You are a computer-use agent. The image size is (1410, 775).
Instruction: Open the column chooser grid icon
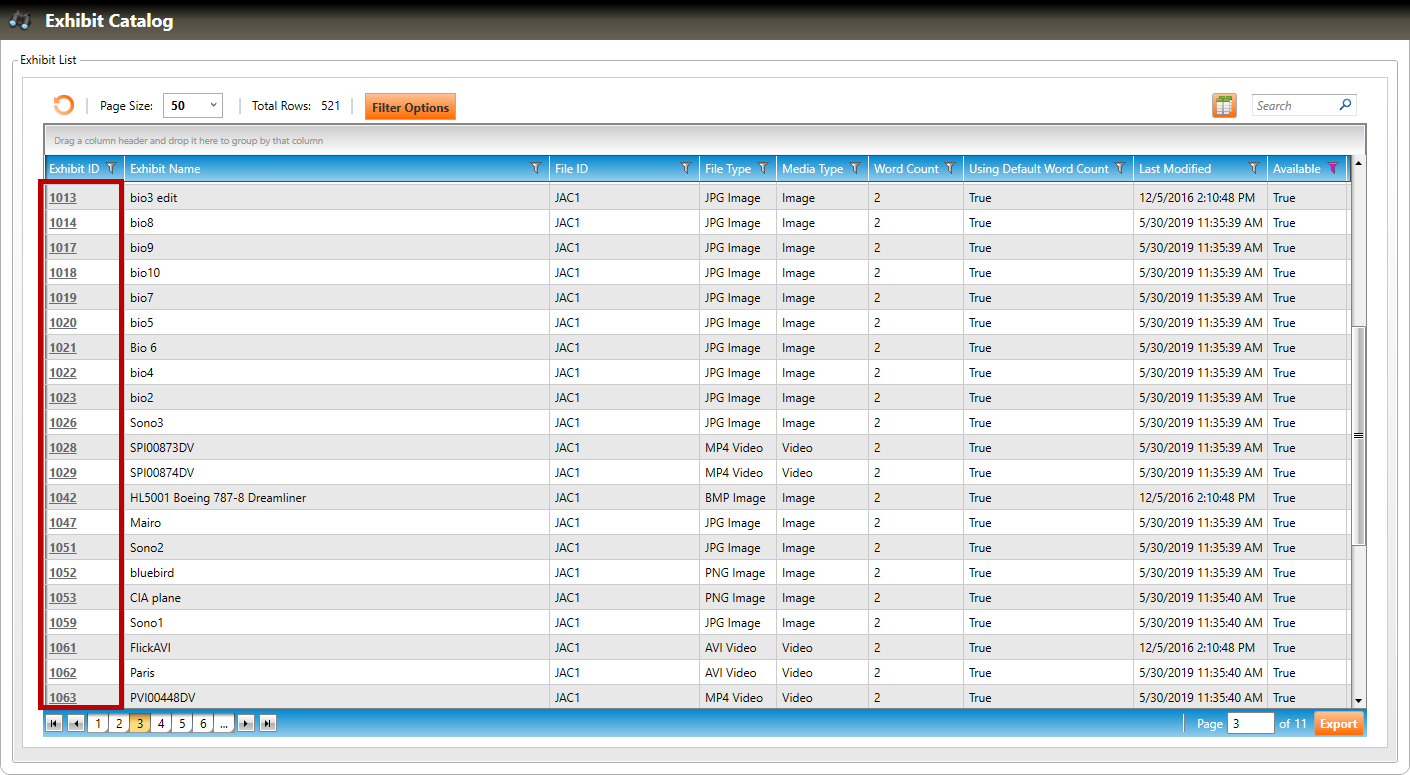point(1224,106)
